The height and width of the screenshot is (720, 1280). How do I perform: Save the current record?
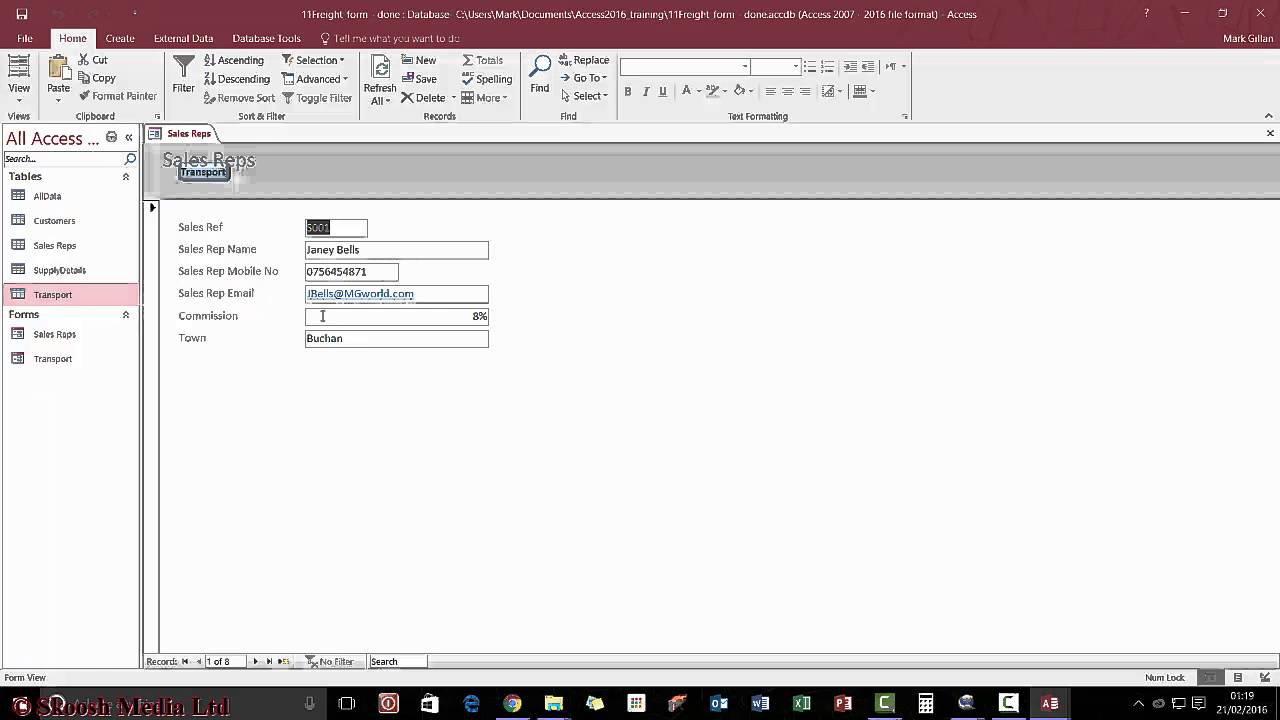click(x=419, y=79)
